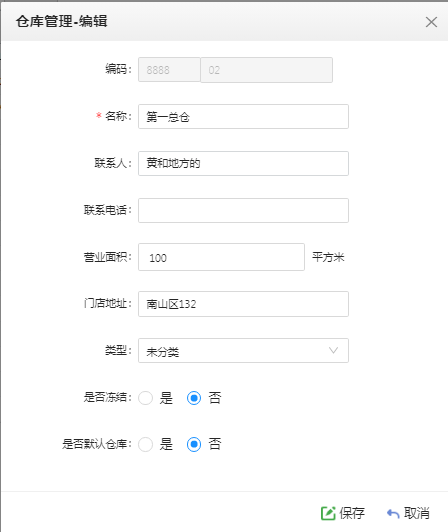
Task: Click the 保存 button text
Action: [352, 513]
